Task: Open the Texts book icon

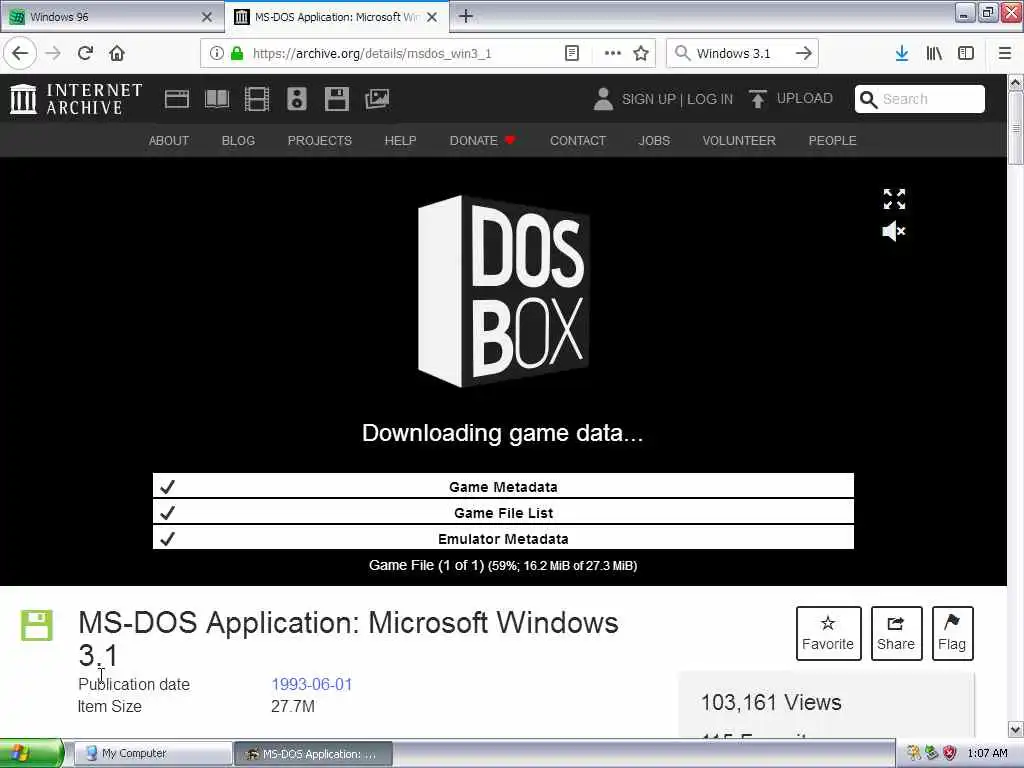Action: (217, 99)
